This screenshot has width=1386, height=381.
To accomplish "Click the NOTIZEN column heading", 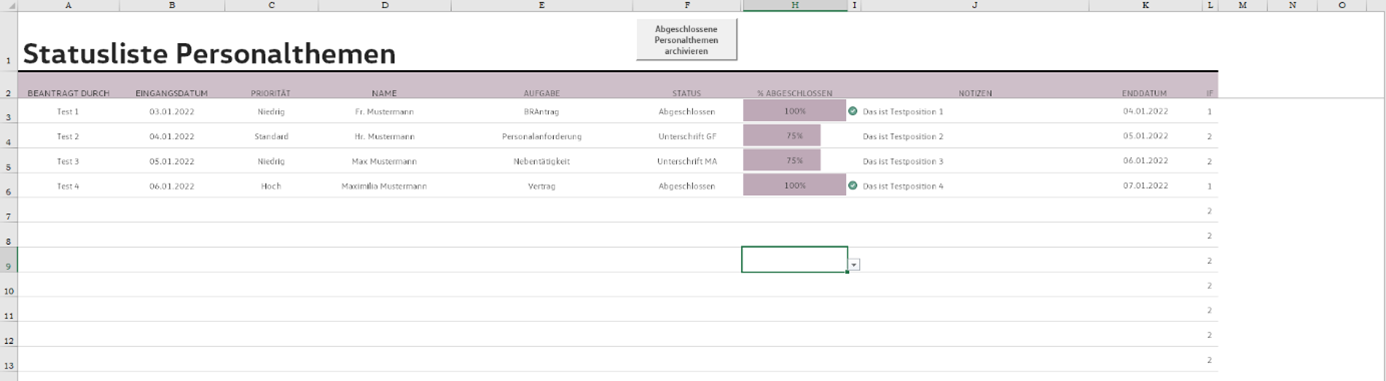I will (x=975, y=93).
